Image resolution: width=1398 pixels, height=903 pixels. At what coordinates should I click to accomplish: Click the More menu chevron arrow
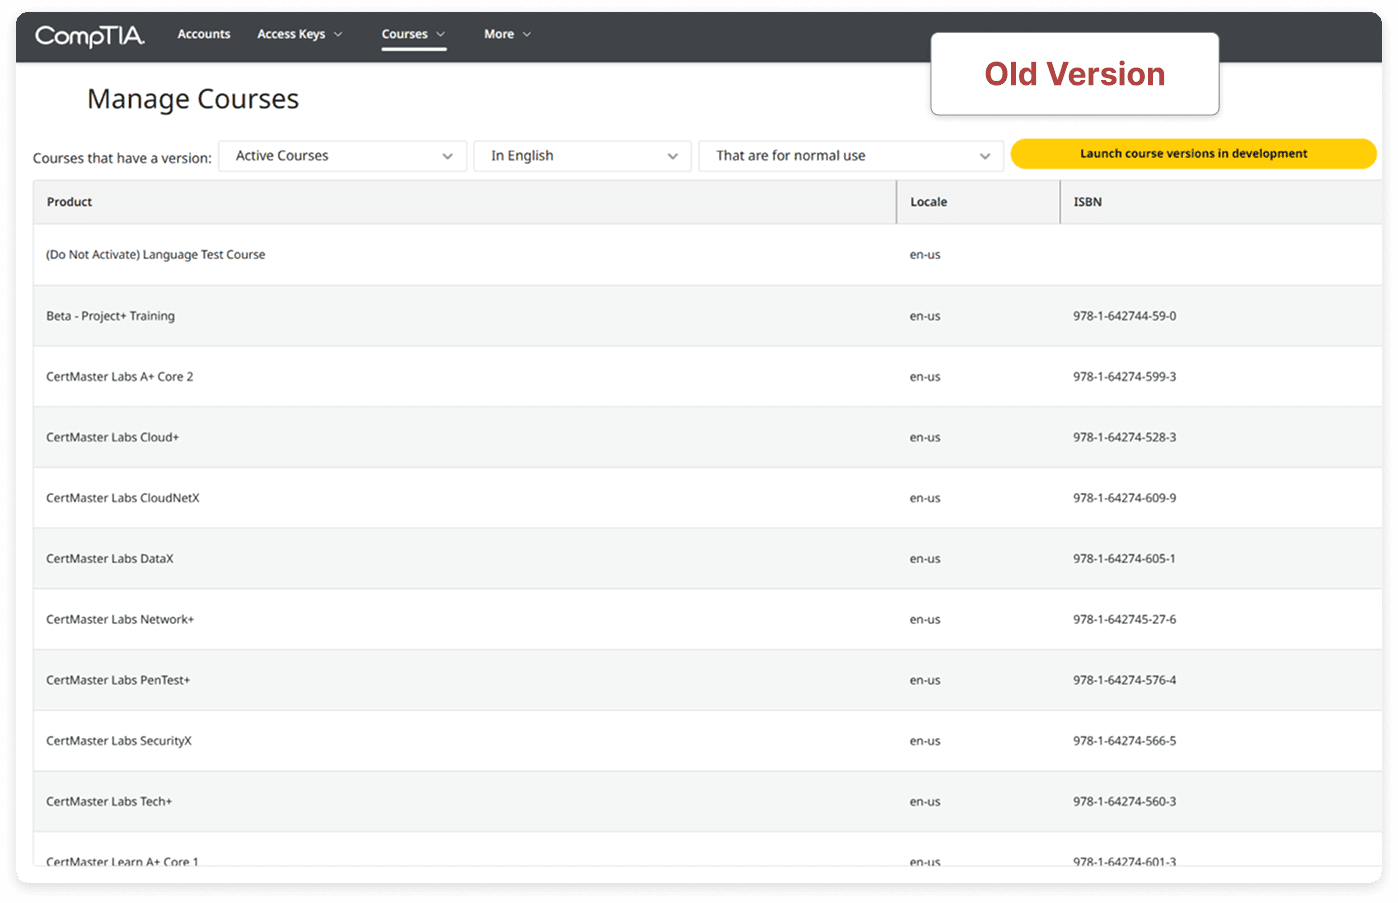[527, 34]
